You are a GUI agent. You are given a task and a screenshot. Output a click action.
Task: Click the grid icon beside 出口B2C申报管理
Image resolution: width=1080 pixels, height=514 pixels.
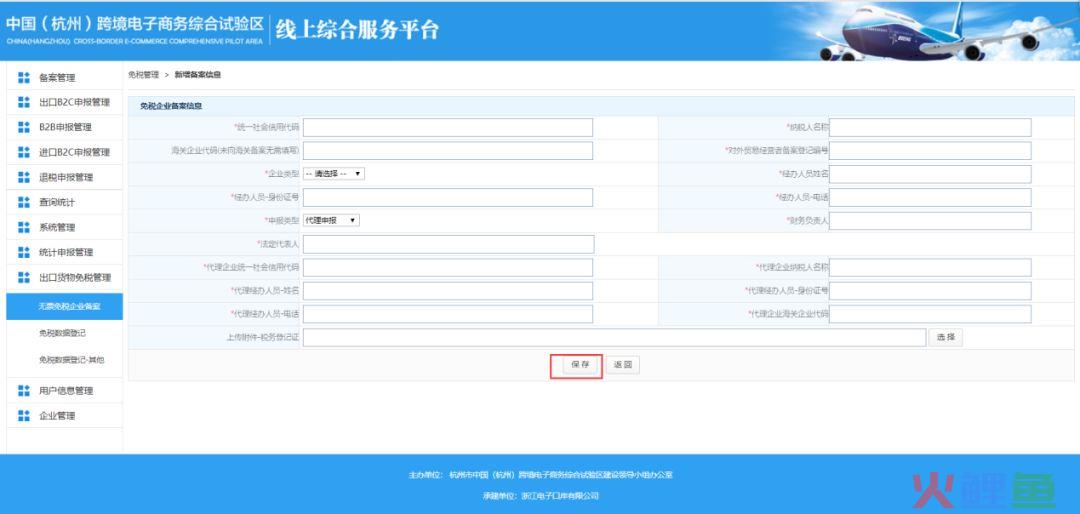24,102
